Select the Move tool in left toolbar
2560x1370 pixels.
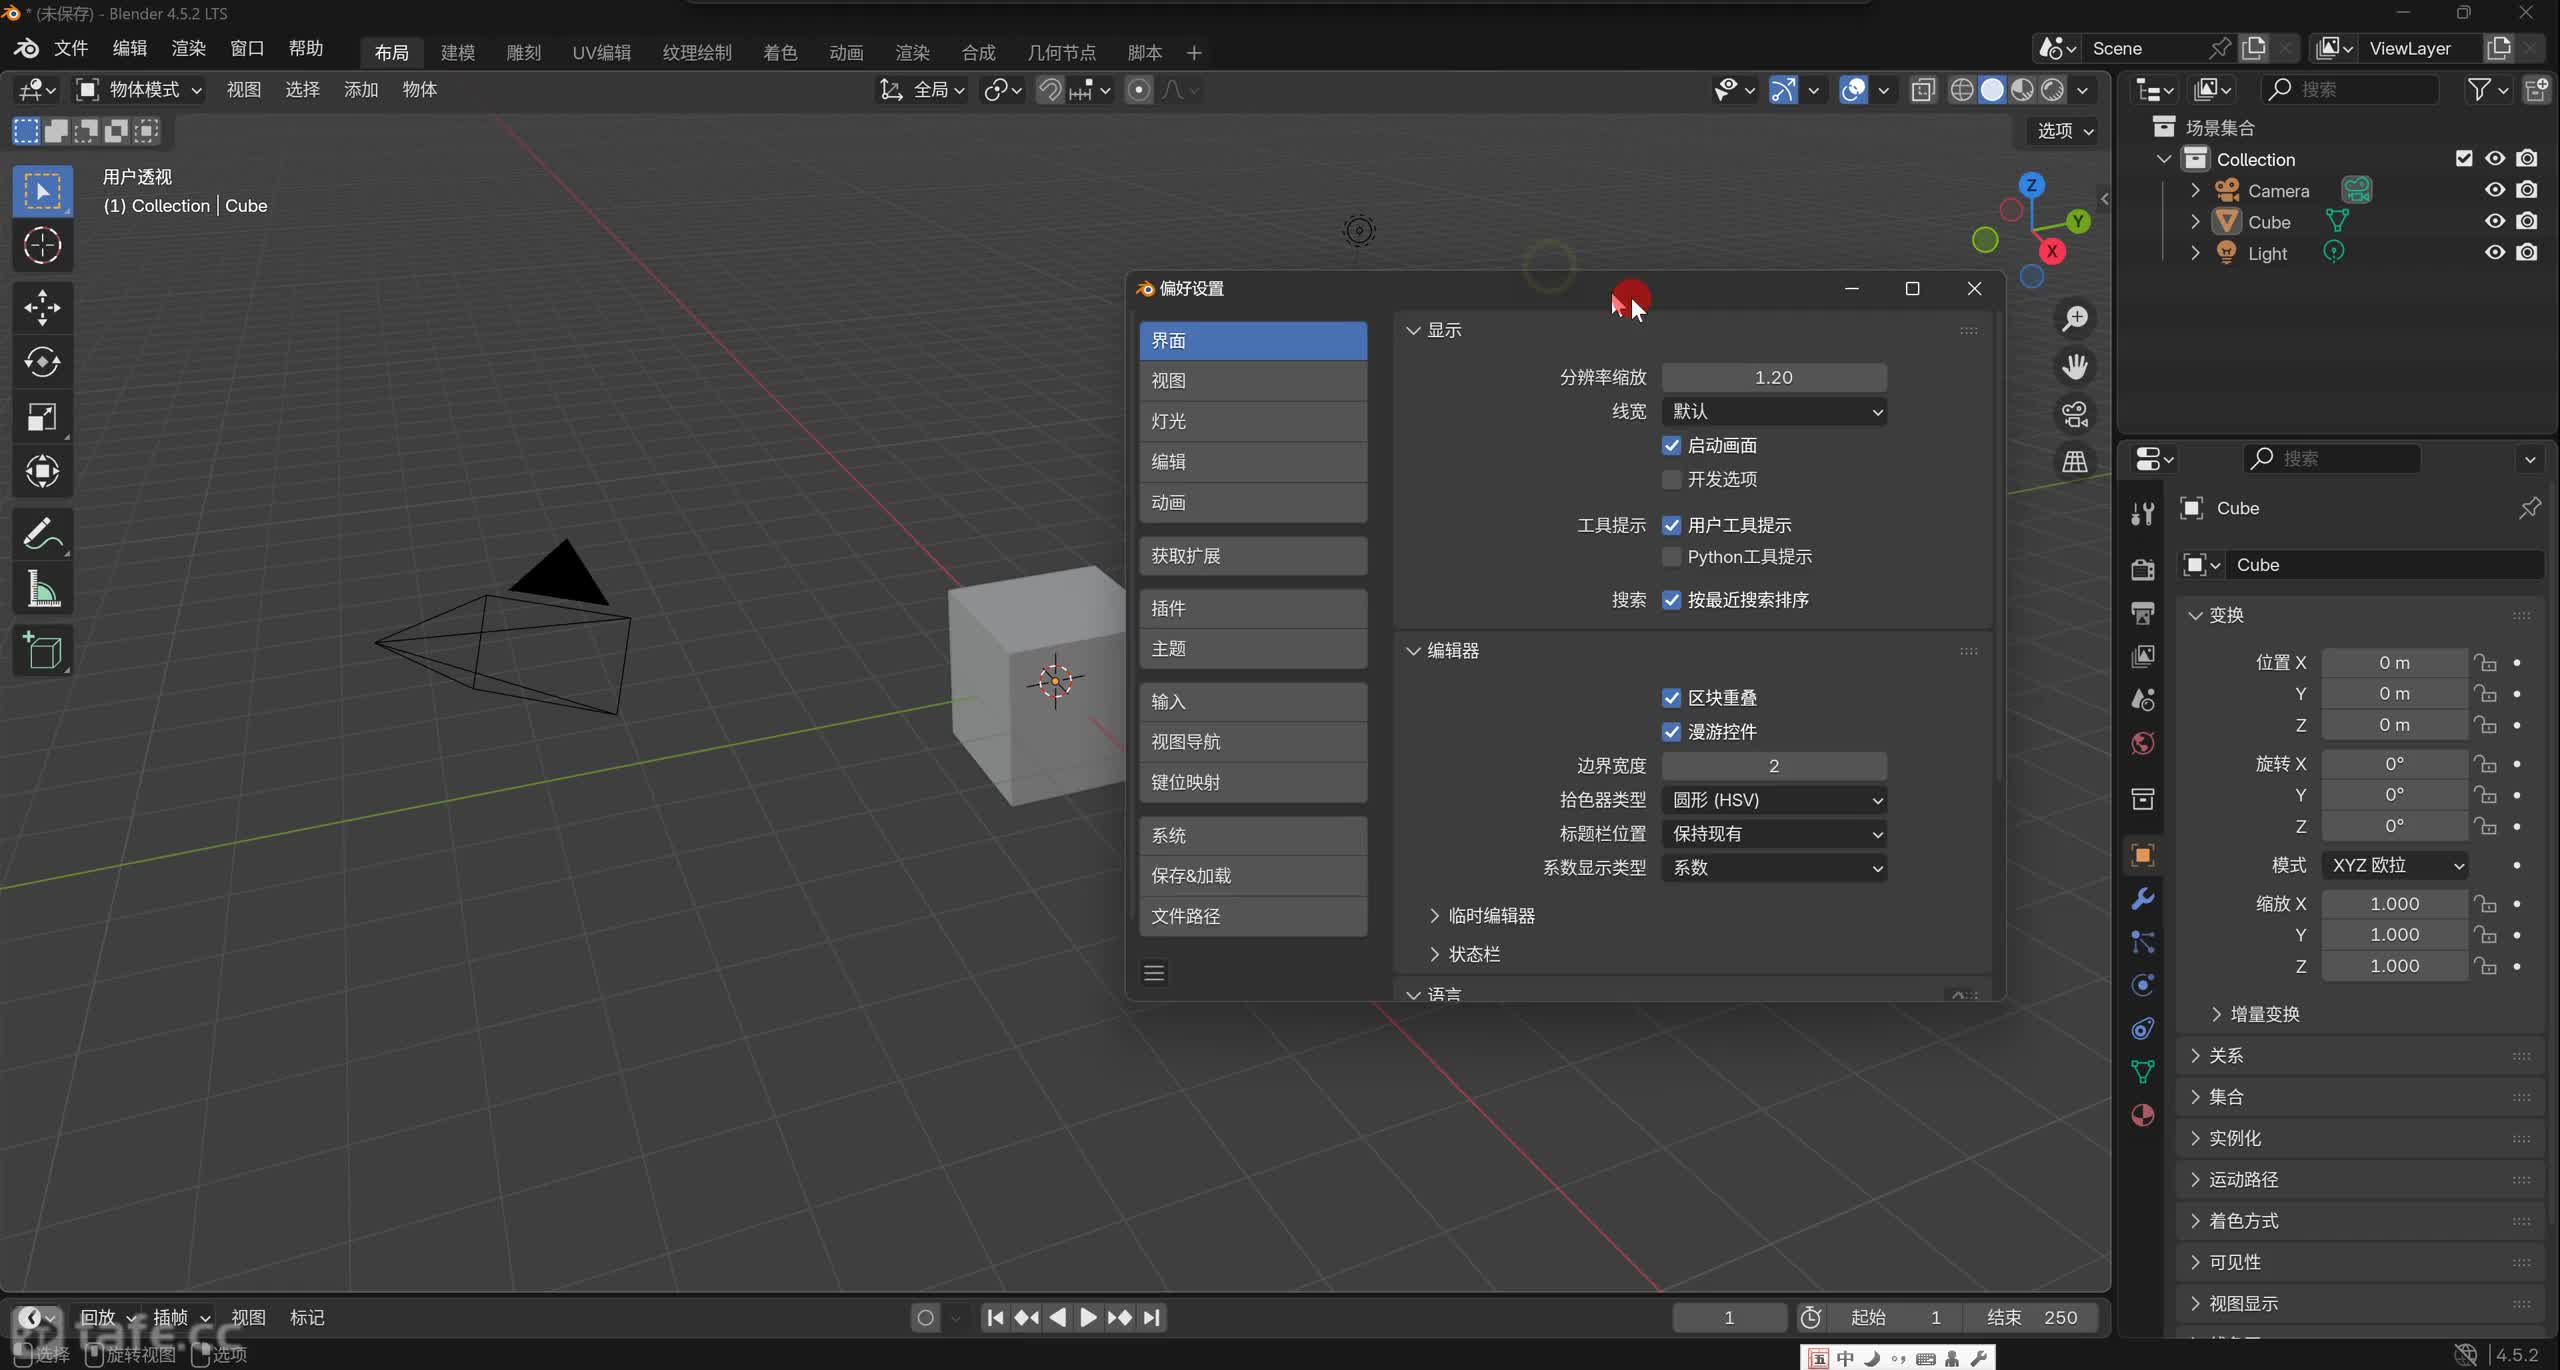click(42, 307)
